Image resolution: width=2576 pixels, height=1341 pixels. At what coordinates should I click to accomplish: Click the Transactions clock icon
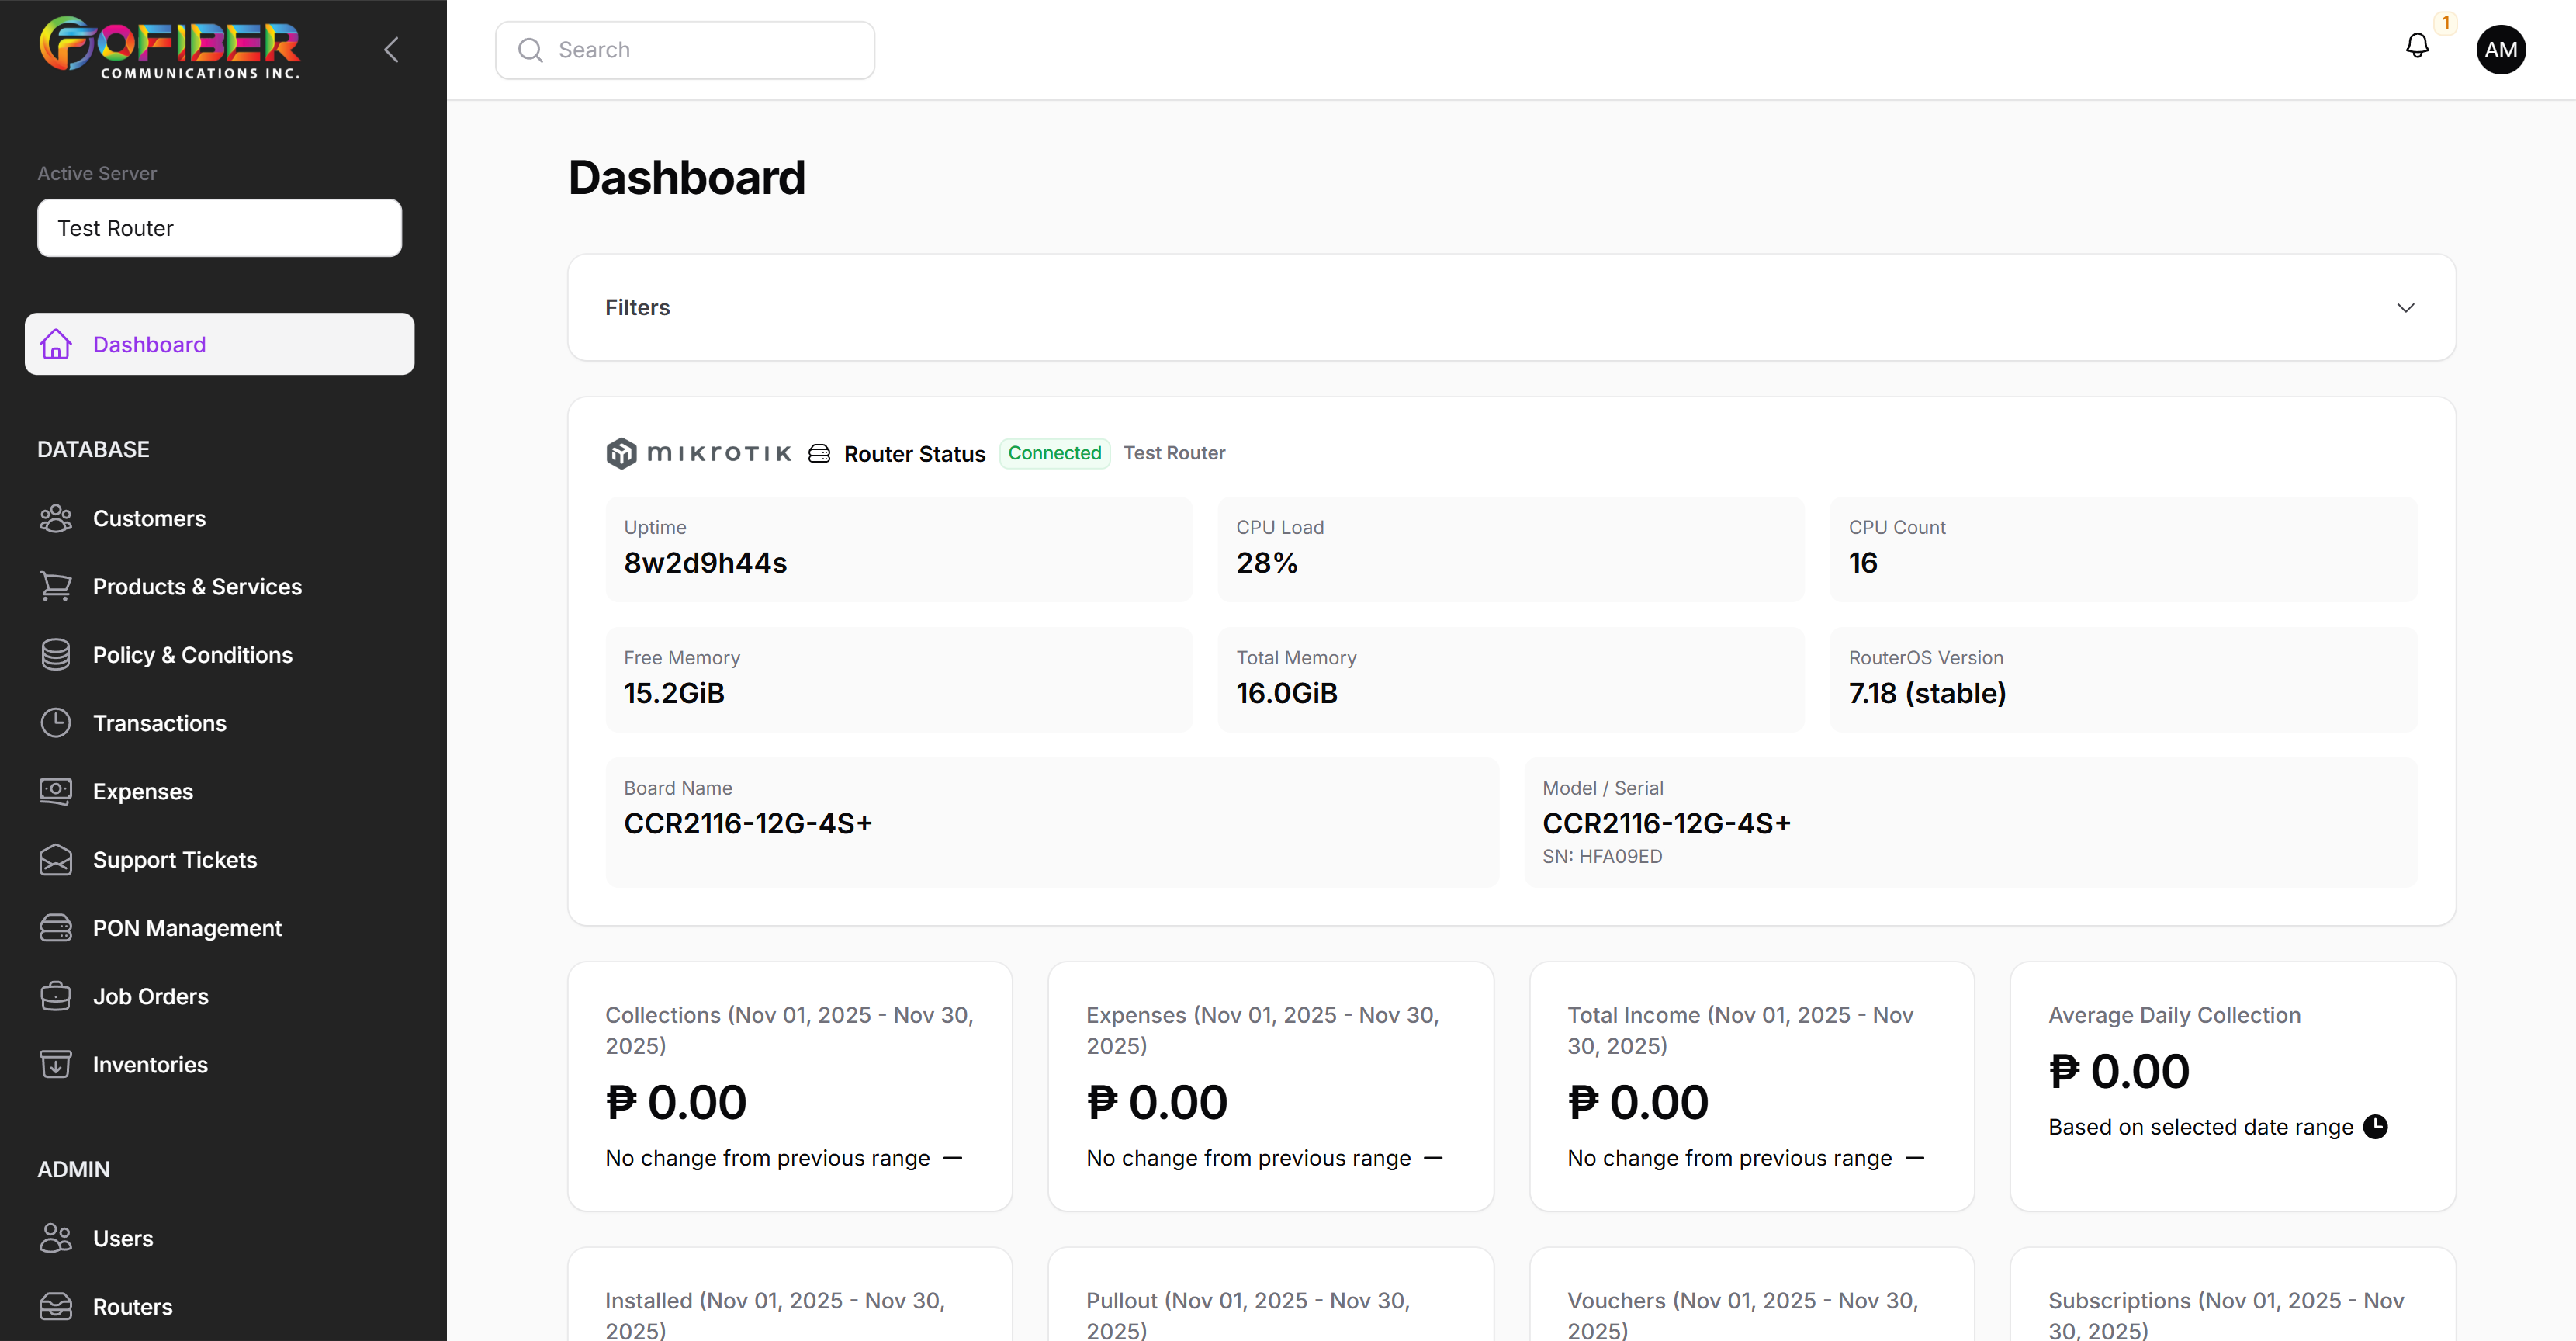click(x=56, y=723)
